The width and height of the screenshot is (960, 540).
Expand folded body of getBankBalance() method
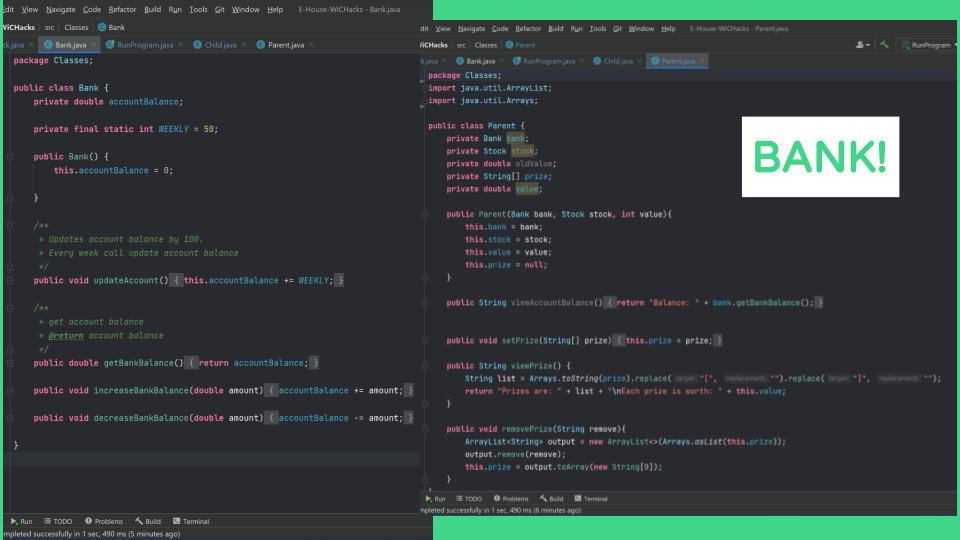191,363
